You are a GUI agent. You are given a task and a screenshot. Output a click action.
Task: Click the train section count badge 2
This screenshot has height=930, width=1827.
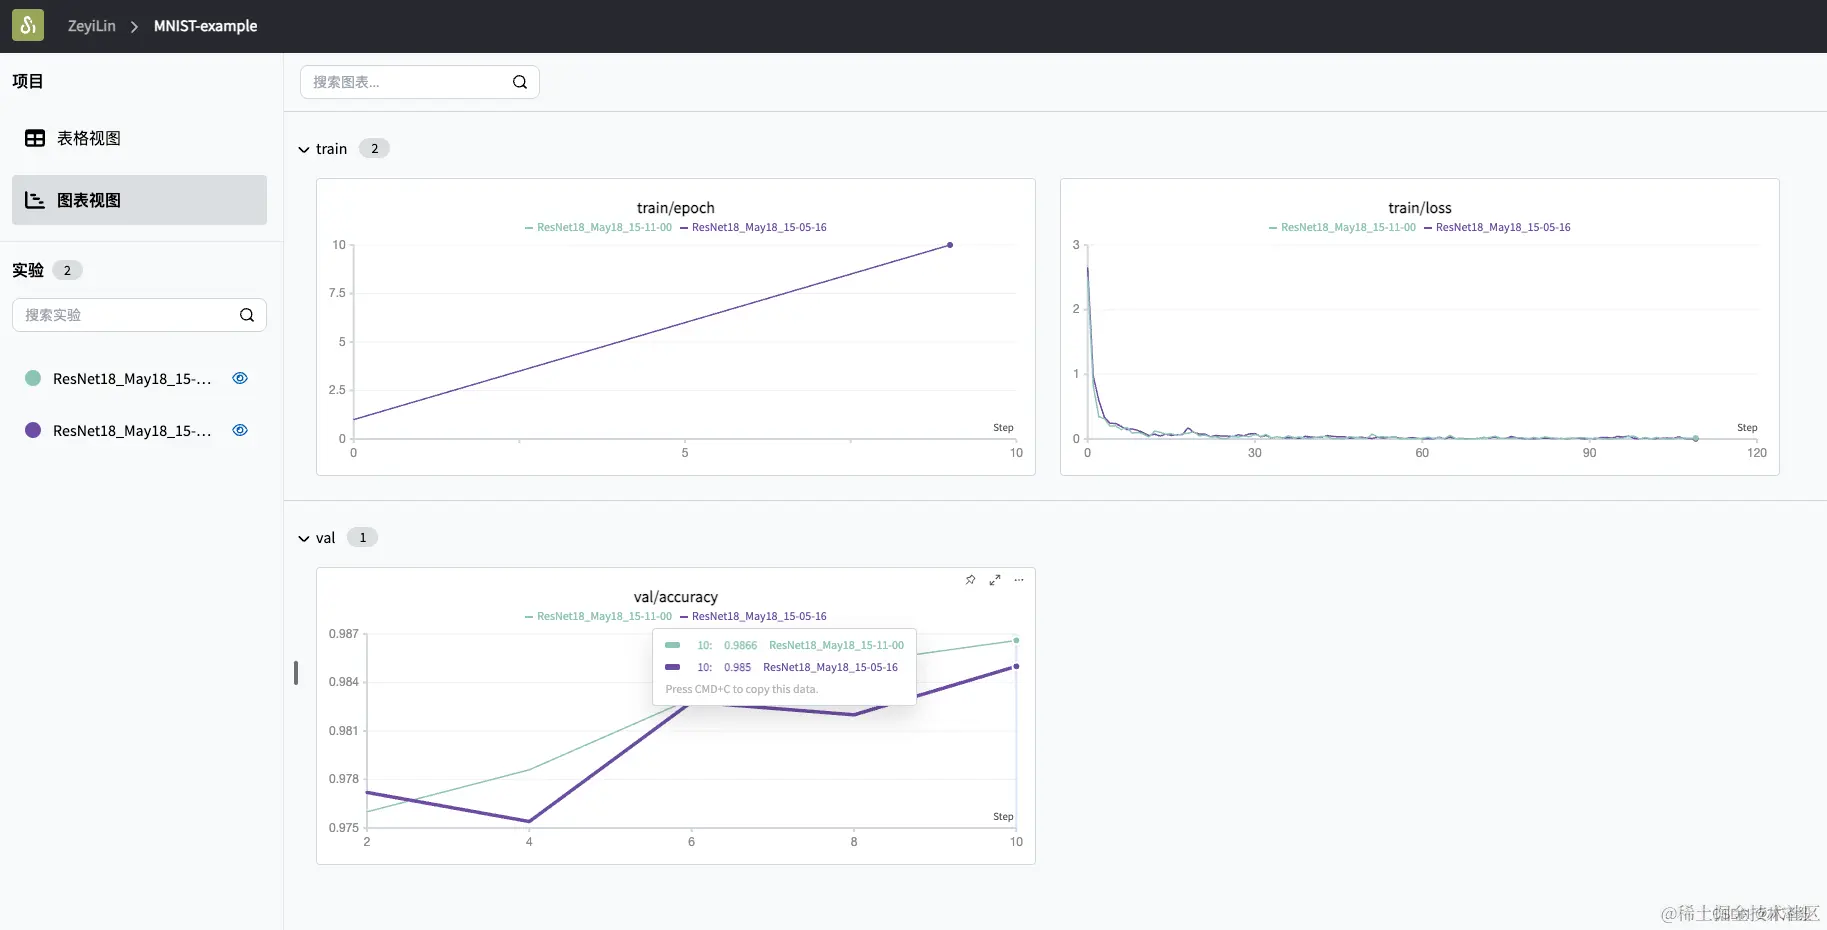(374, 149)
